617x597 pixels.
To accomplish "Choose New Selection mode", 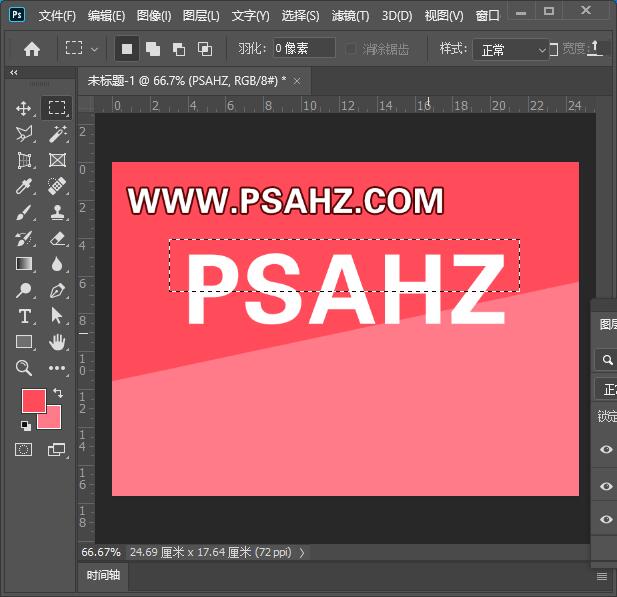I will click(127, 49).
